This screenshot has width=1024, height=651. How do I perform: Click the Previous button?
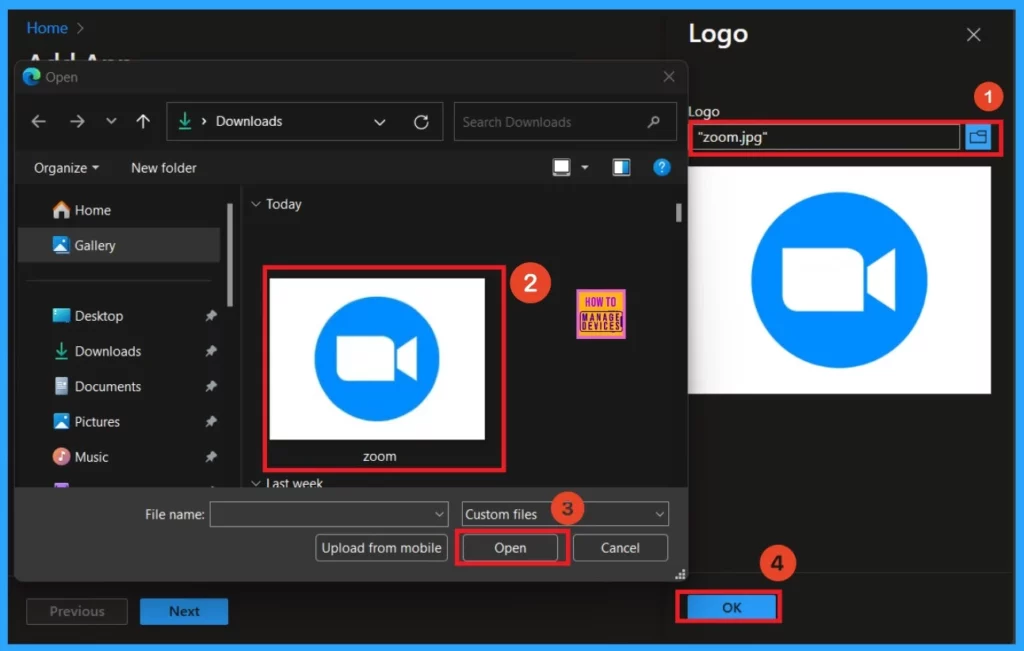tap(77, 611)
